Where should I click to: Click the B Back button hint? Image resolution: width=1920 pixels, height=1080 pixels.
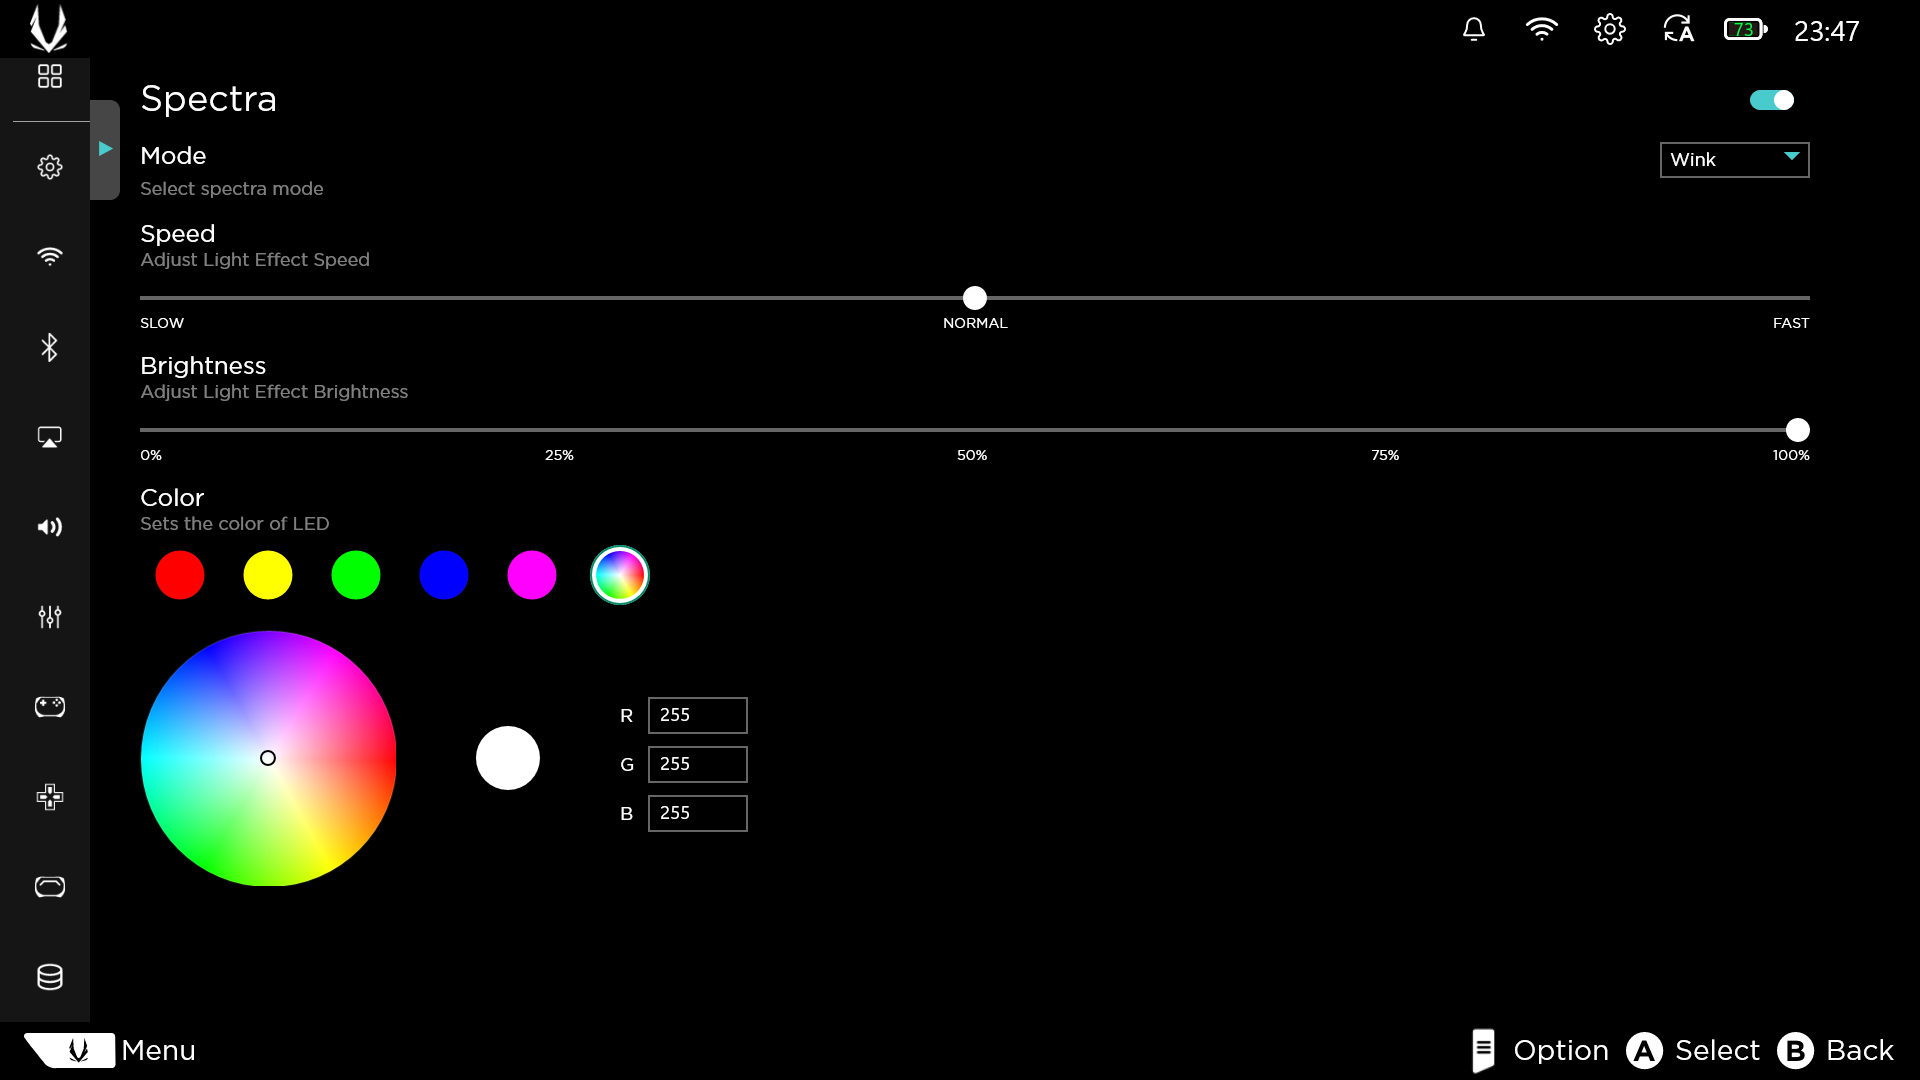tap(1836, 1050)
